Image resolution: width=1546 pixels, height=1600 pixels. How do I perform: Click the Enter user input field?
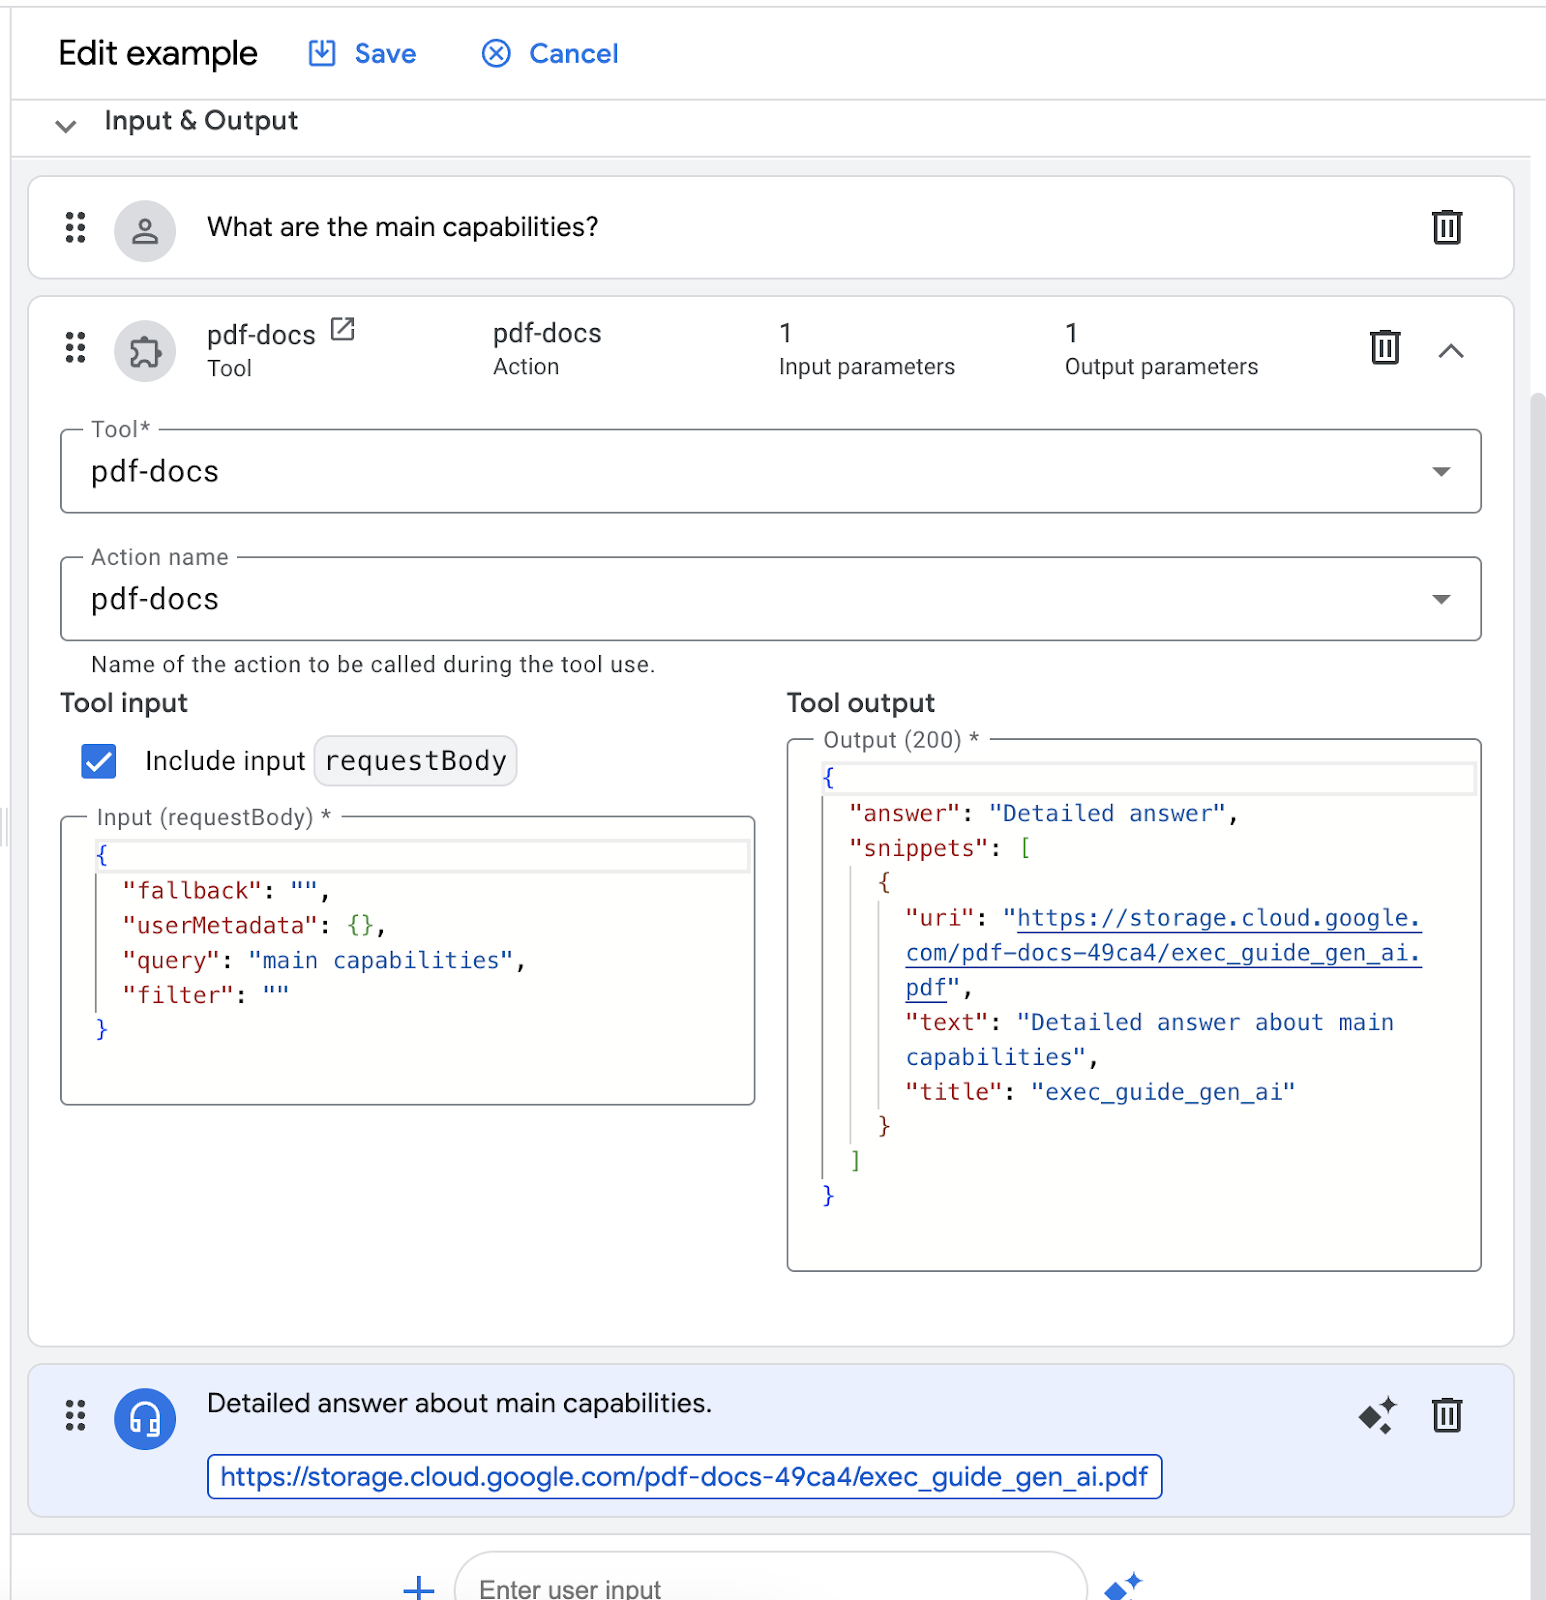(x=770, y=1580)
